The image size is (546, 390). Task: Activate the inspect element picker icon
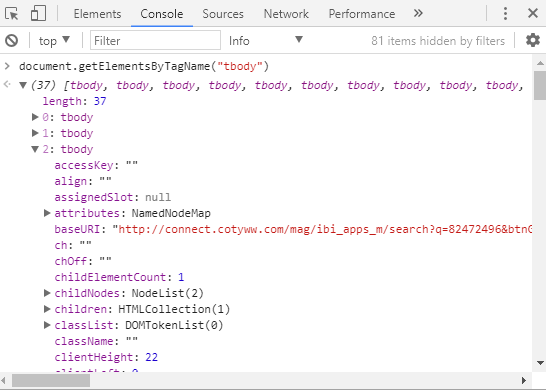point(11,14)
